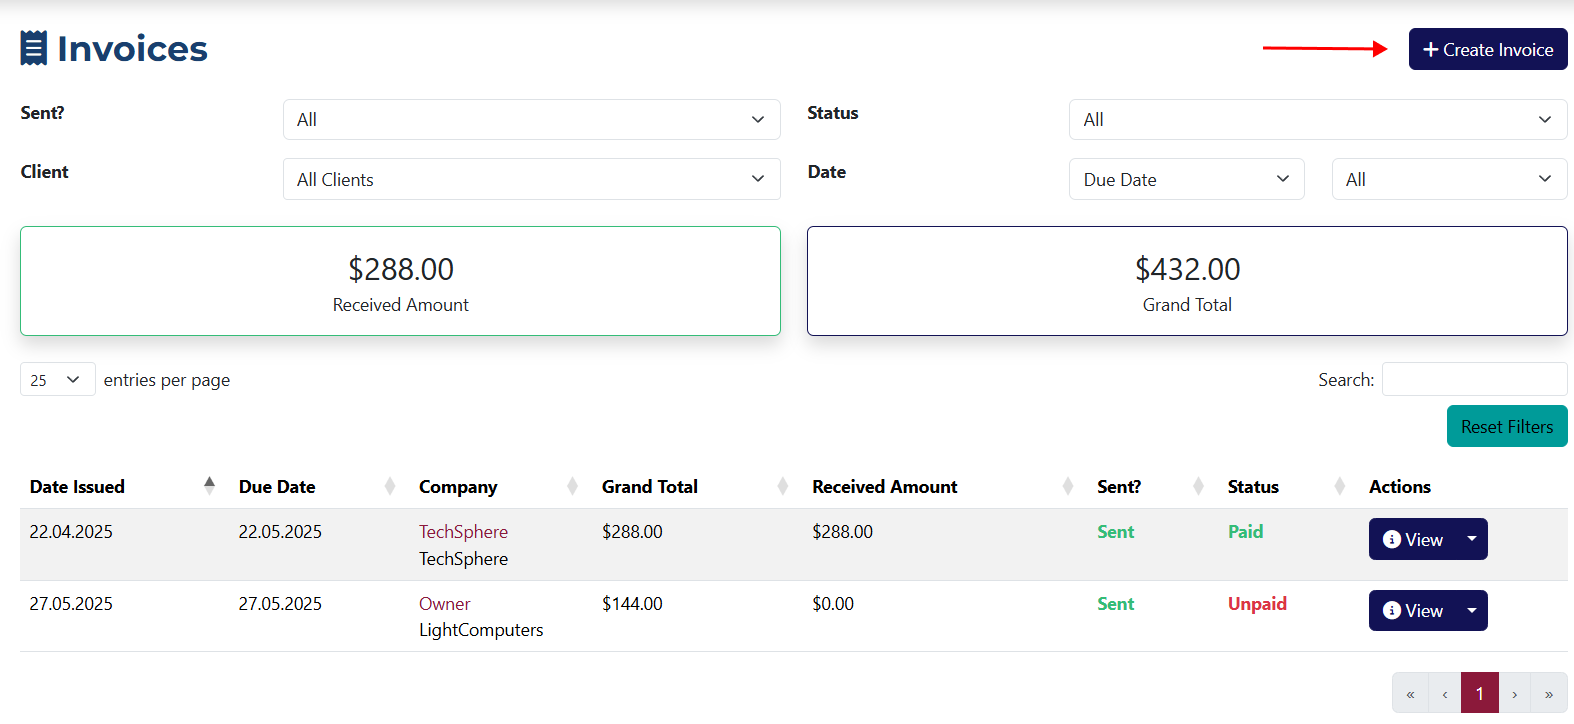Screen dimensions: 1574x724
Task: Go to last page of results
Action: coord(1549,693)
